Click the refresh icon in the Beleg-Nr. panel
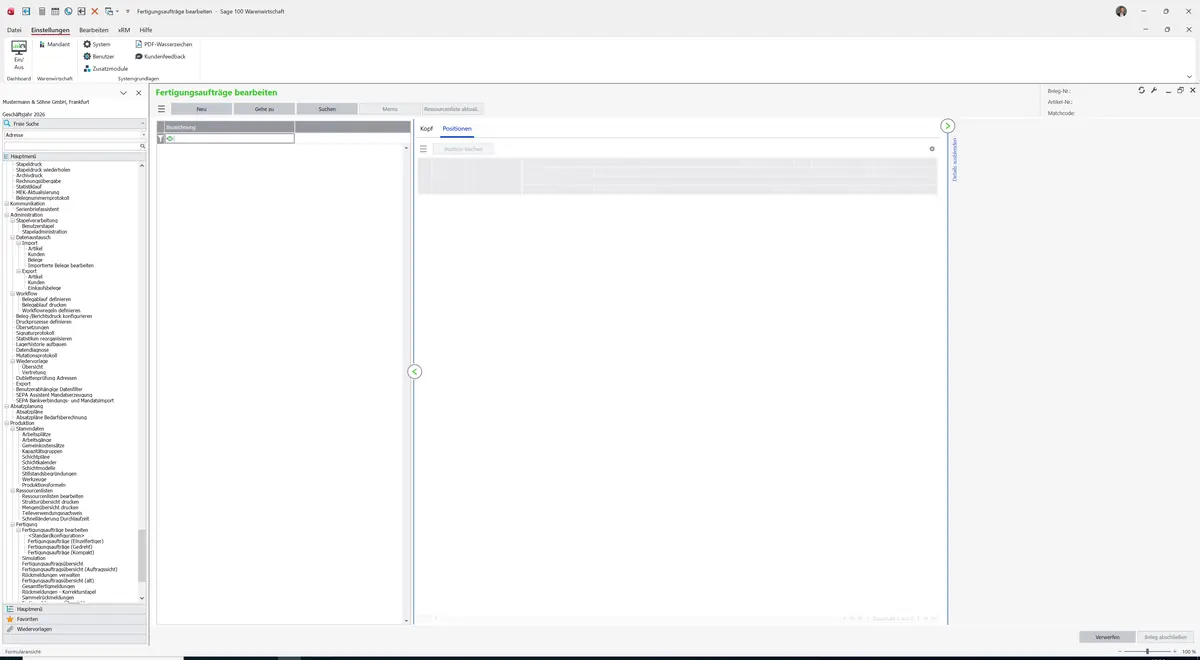 [1141, 90]
